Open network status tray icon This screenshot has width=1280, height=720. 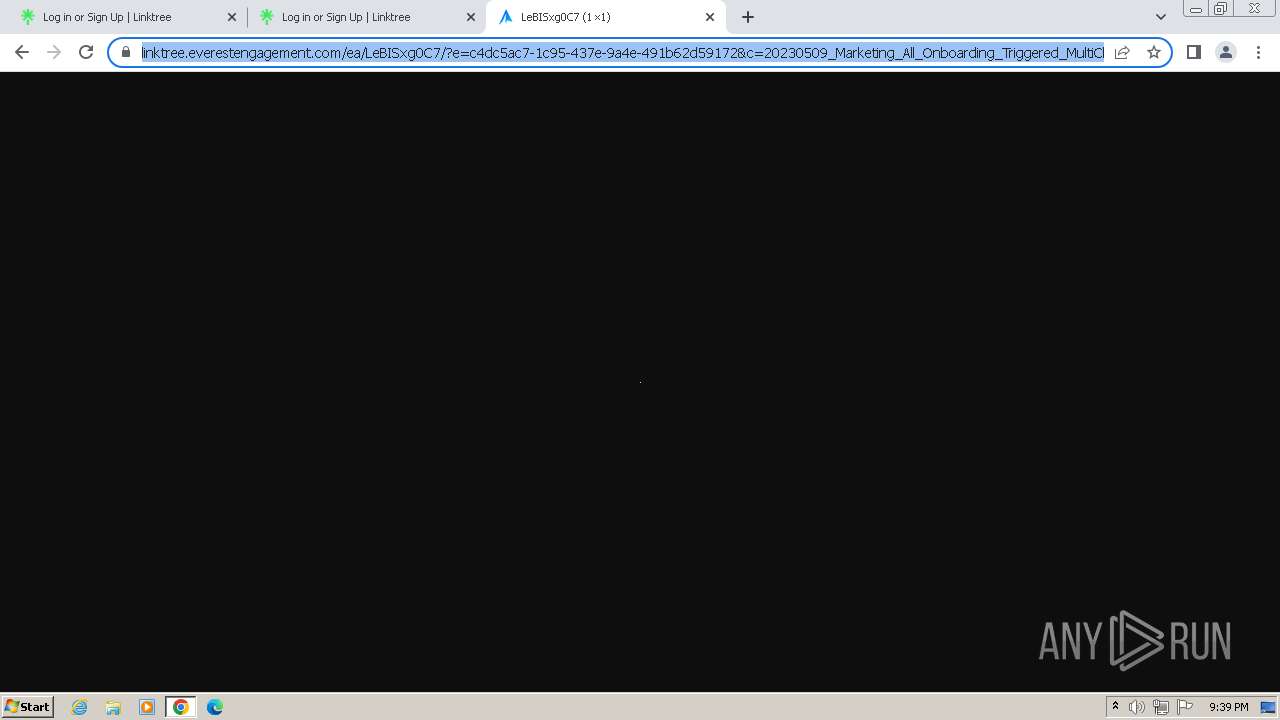(x=1161, y=707)
